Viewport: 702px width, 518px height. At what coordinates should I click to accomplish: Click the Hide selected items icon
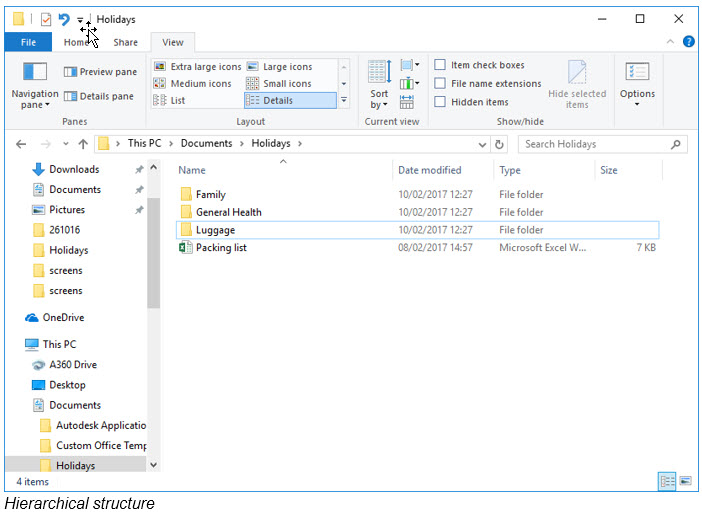point(577,73)
